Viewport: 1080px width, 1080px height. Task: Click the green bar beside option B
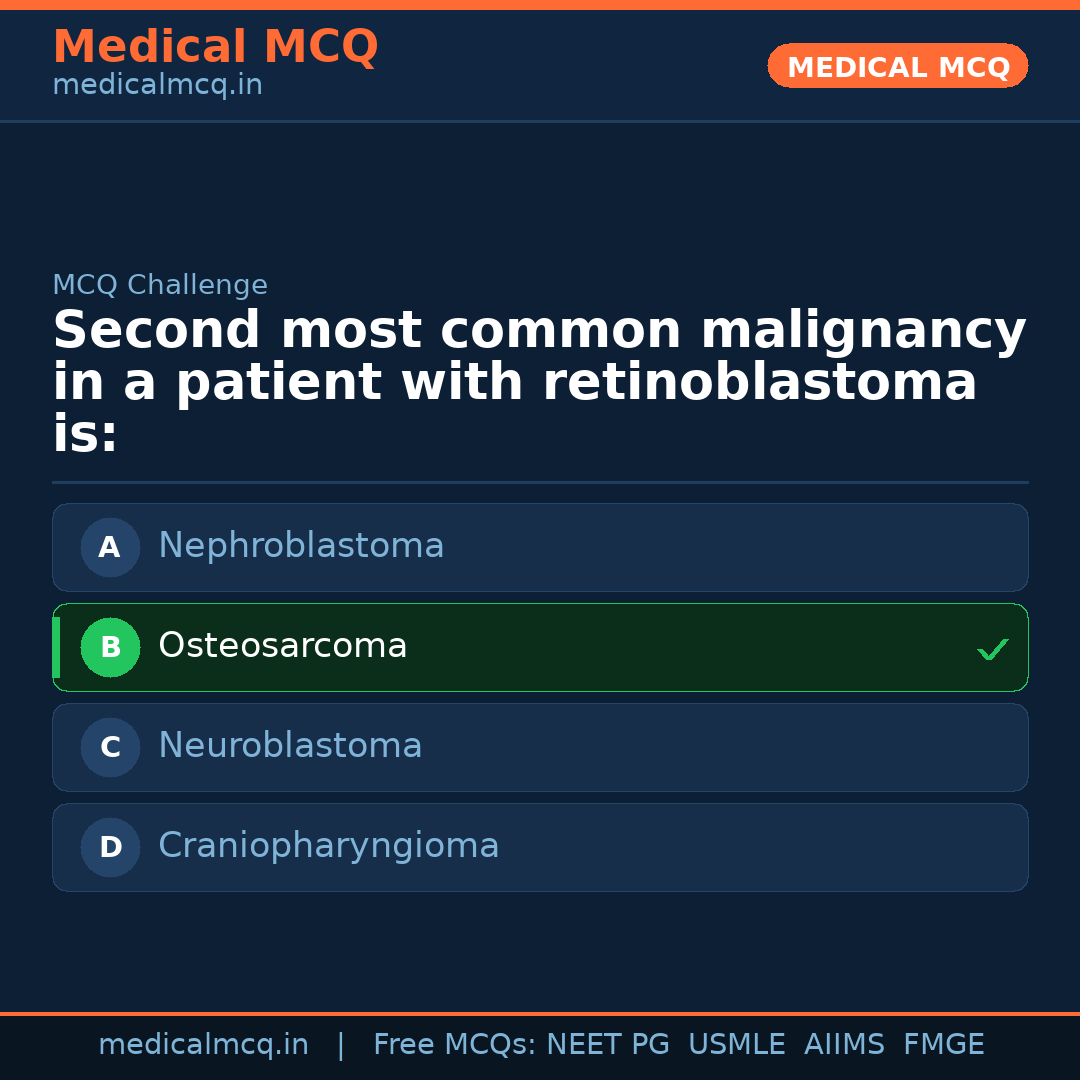tap(56, 647)
